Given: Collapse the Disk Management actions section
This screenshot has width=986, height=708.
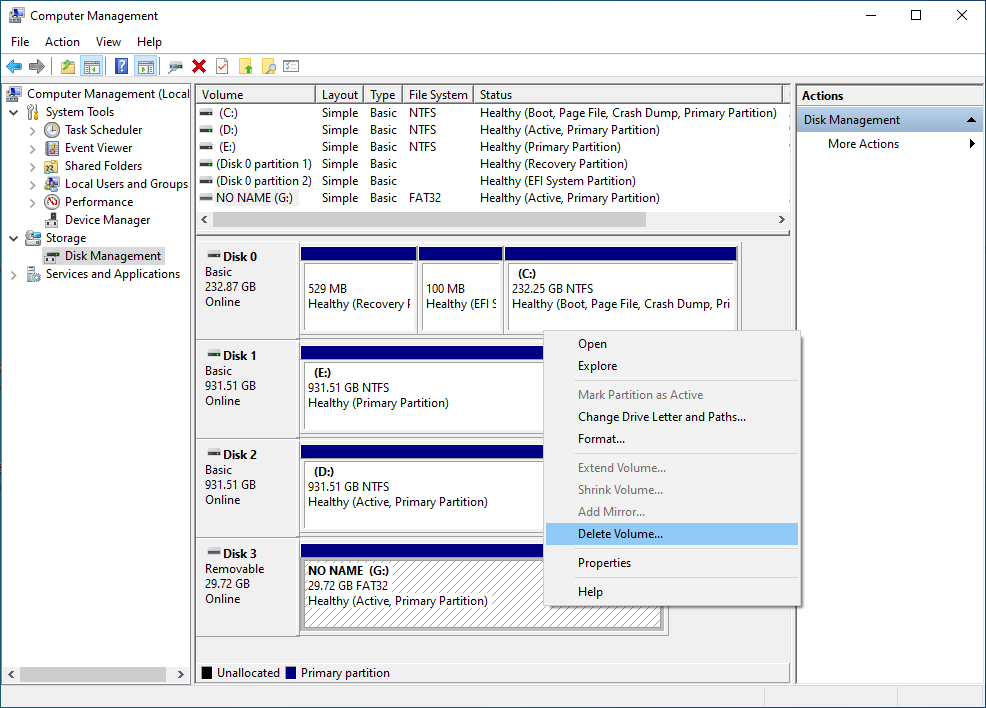Looking at the screenshot, I should 971,119.
